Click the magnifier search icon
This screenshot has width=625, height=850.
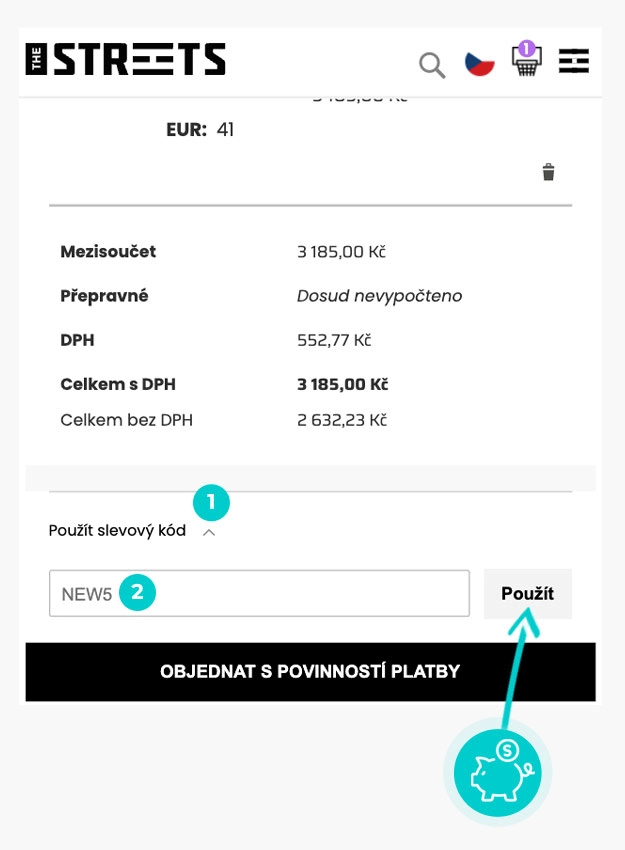[x=432, y=65]
